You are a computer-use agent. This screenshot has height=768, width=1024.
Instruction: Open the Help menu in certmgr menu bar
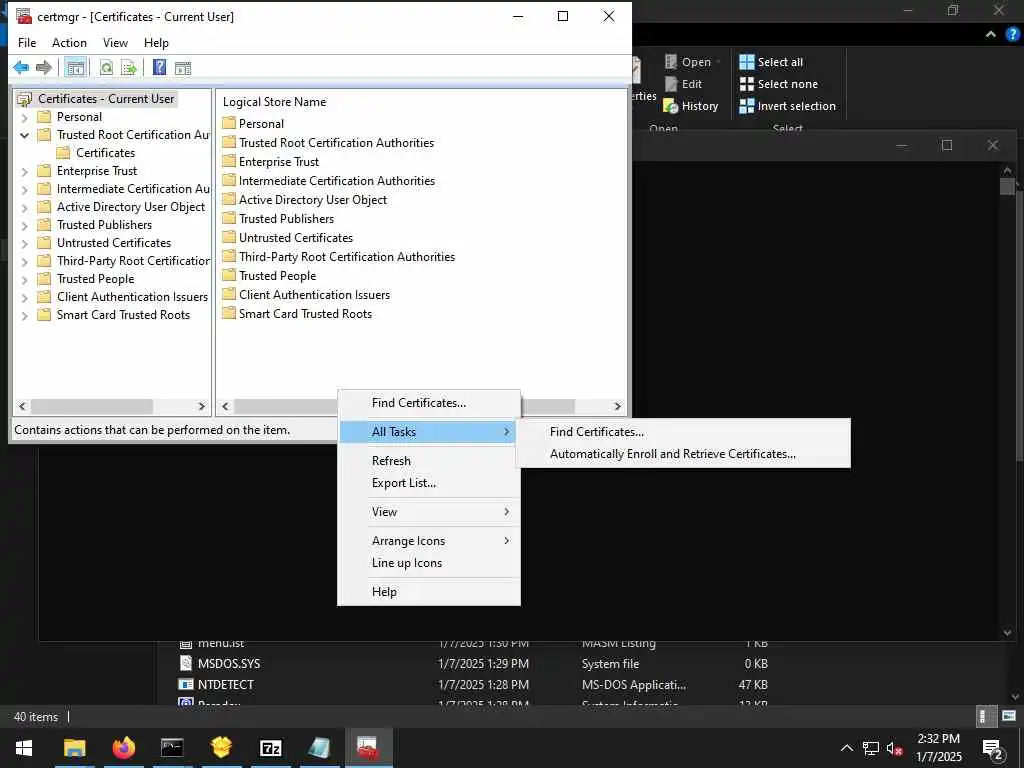coord(156,42)
